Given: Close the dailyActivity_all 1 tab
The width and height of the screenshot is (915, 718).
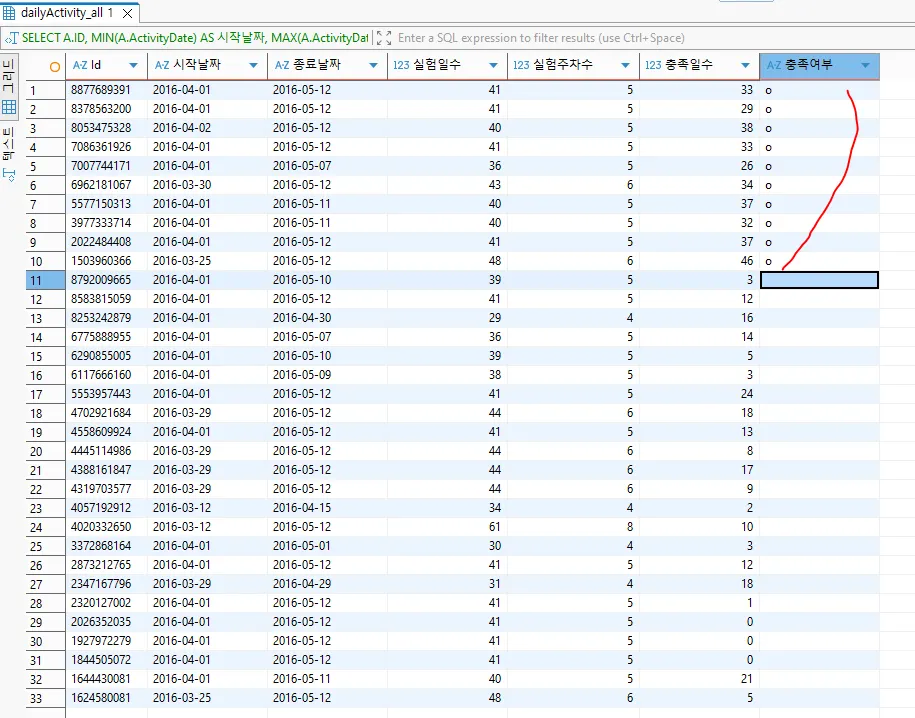Looking at the screenshot, I should (x=127, y=13).
